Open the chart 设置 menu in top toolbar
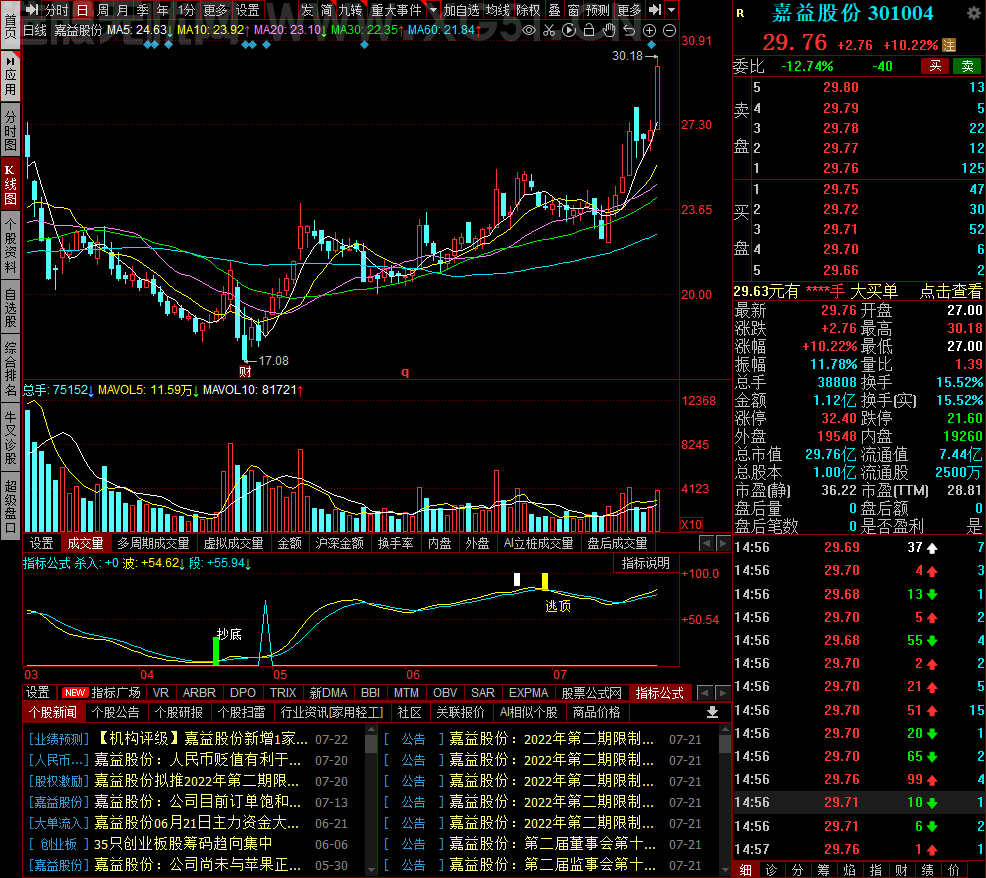Viewport: 986px width, 878px height. (x=247, y=10)
